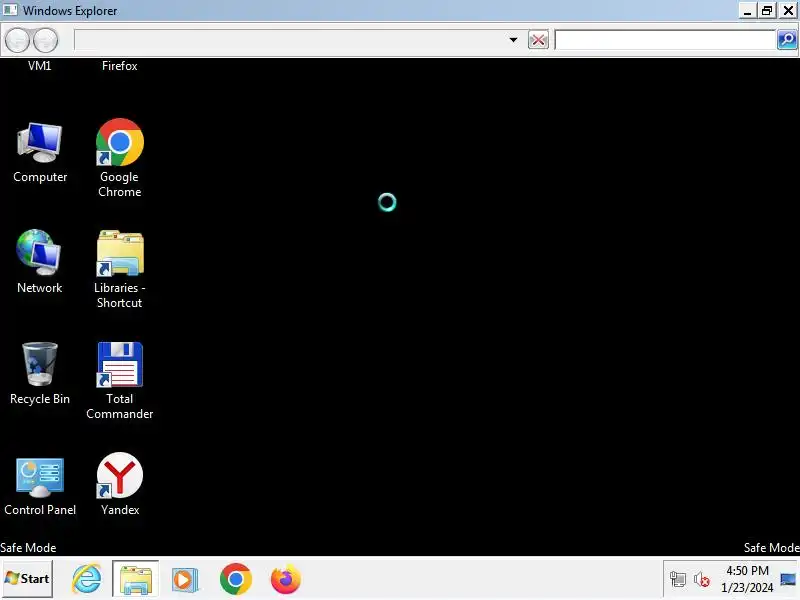Select the Recycle Bin icon

tap(40, 373)
